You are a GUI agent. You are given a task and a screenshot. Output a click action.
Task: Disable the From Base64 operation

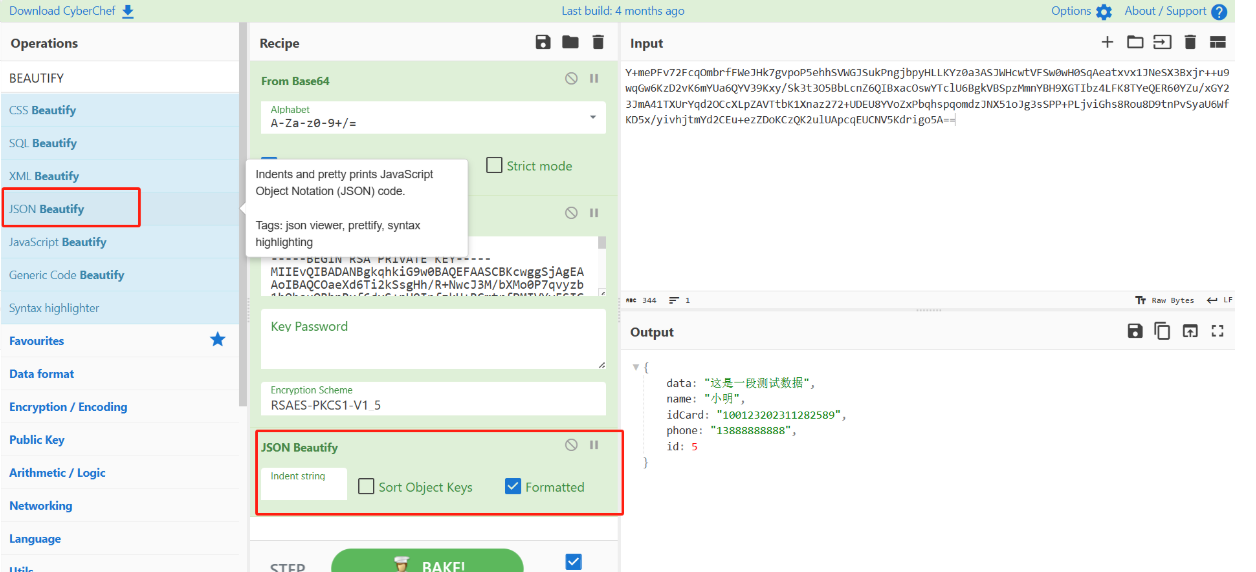[x=571, y=78]
